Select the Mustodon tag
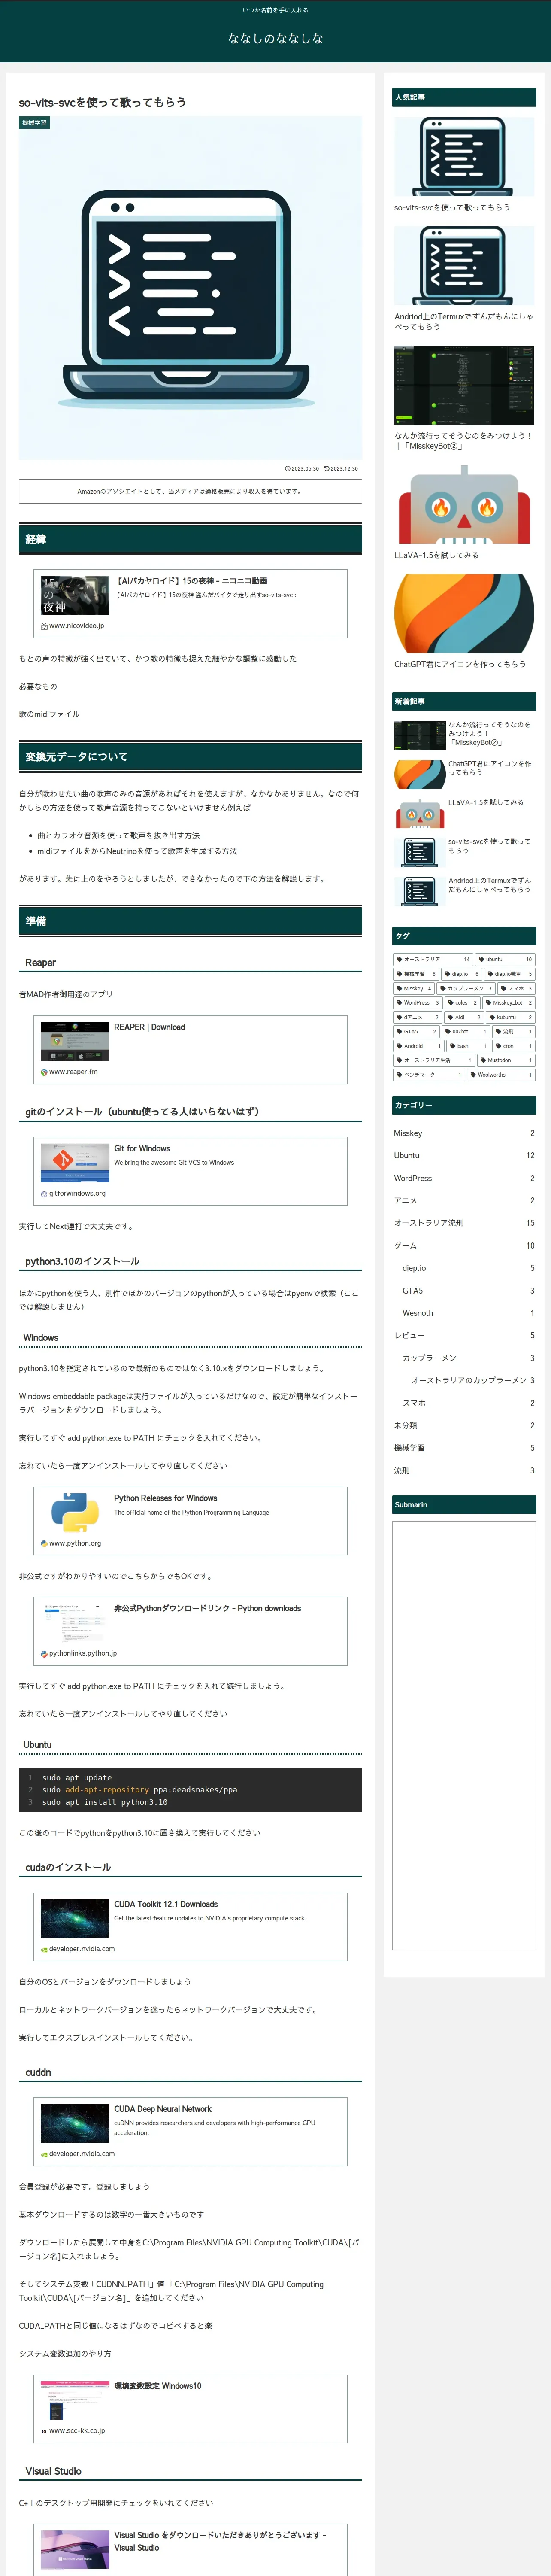The width and height of the screenshot is (551, 2576). (x=507, y=1060)
